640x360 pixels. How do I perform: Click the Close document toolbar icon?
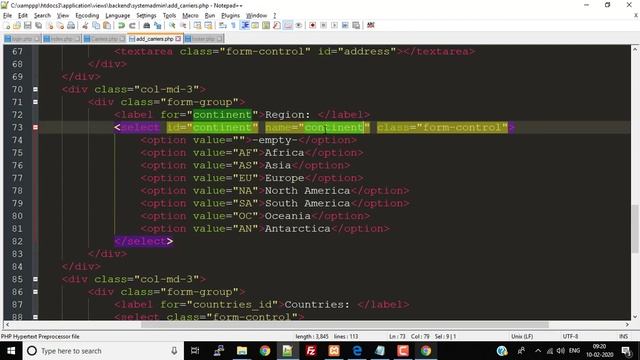(x=49, y=25)
